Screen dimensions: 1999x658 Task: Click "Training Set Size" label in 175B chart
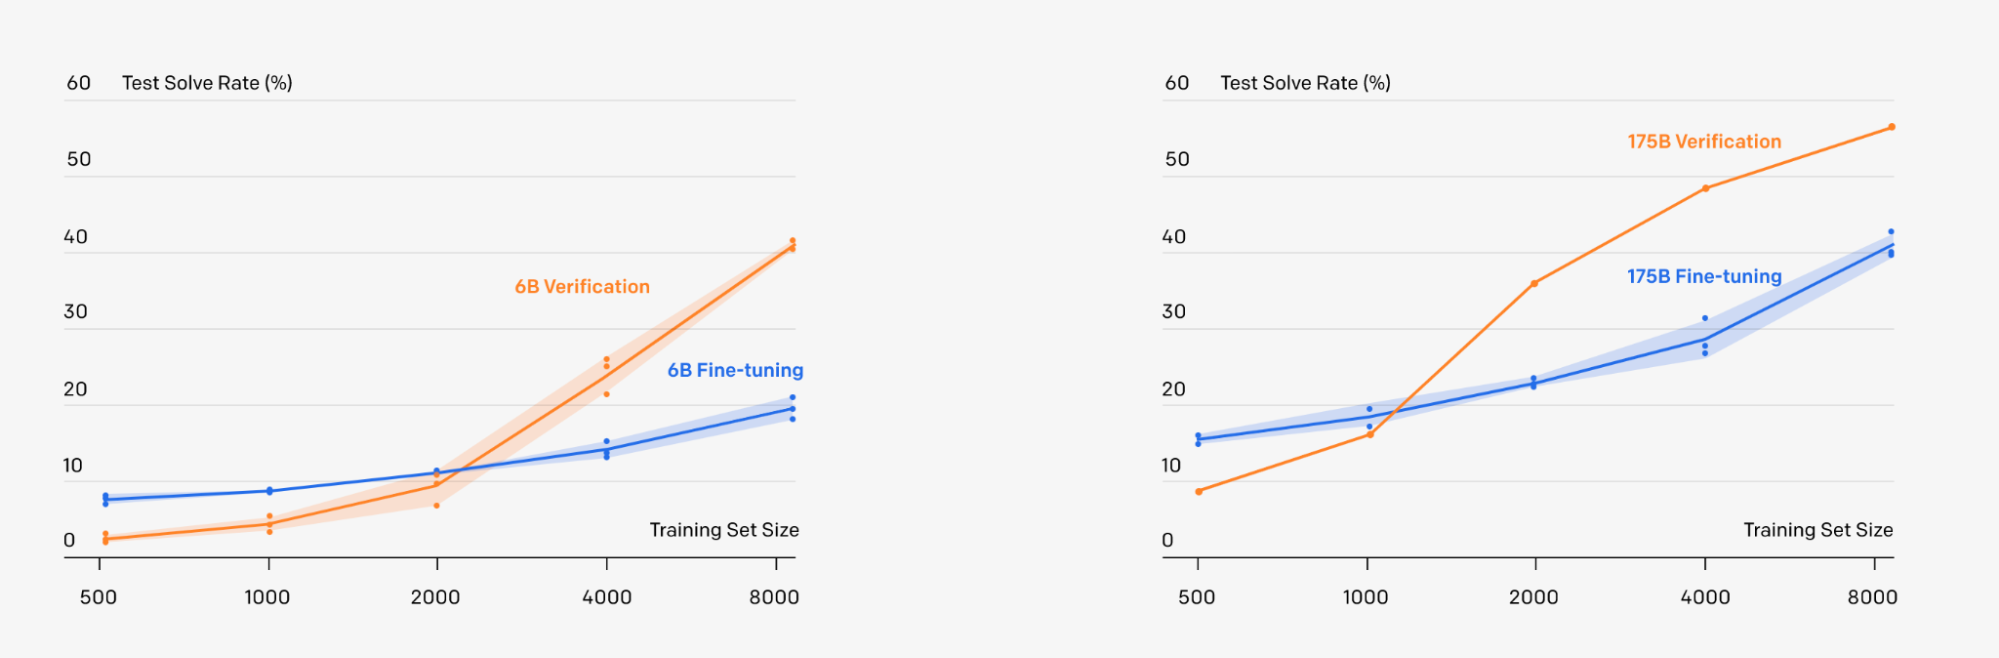[x=1818, y=530]
